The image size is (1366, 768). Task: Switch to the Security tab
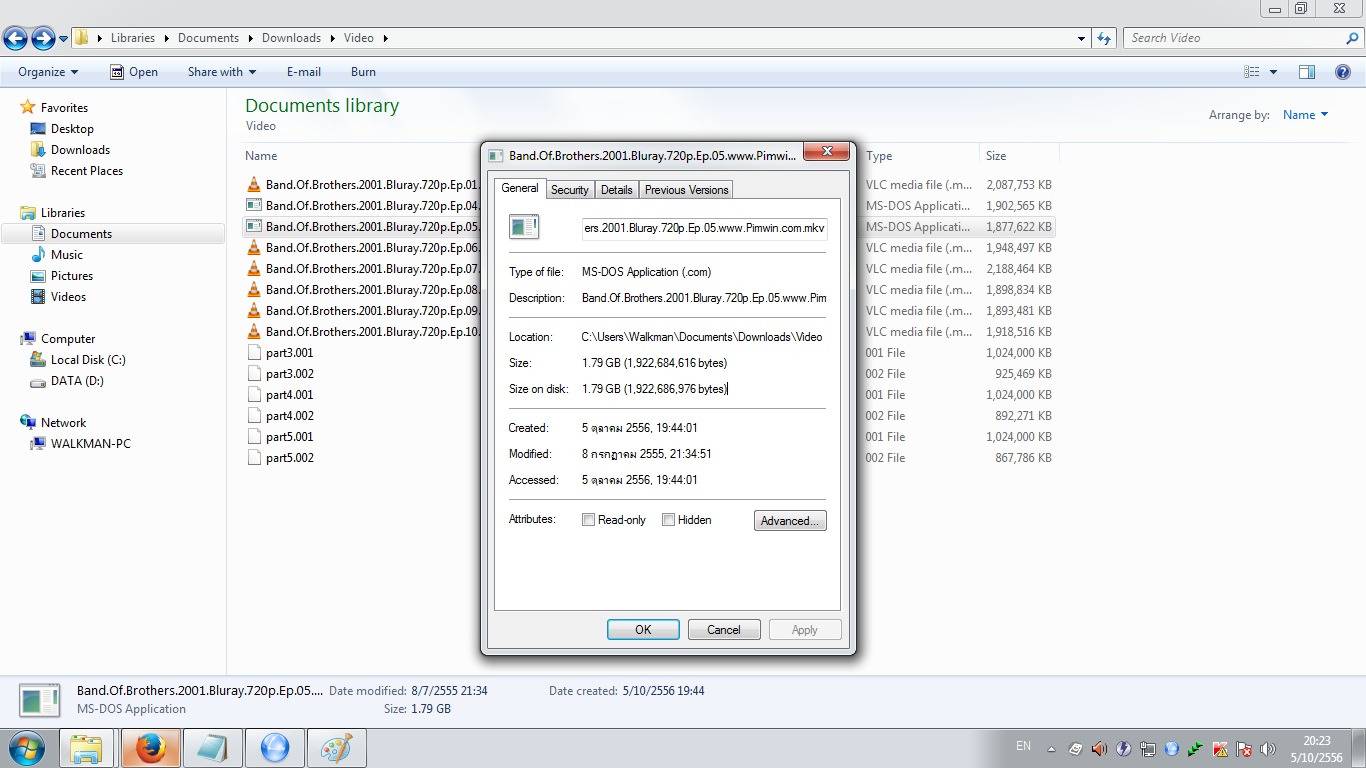tap(570, 190)
